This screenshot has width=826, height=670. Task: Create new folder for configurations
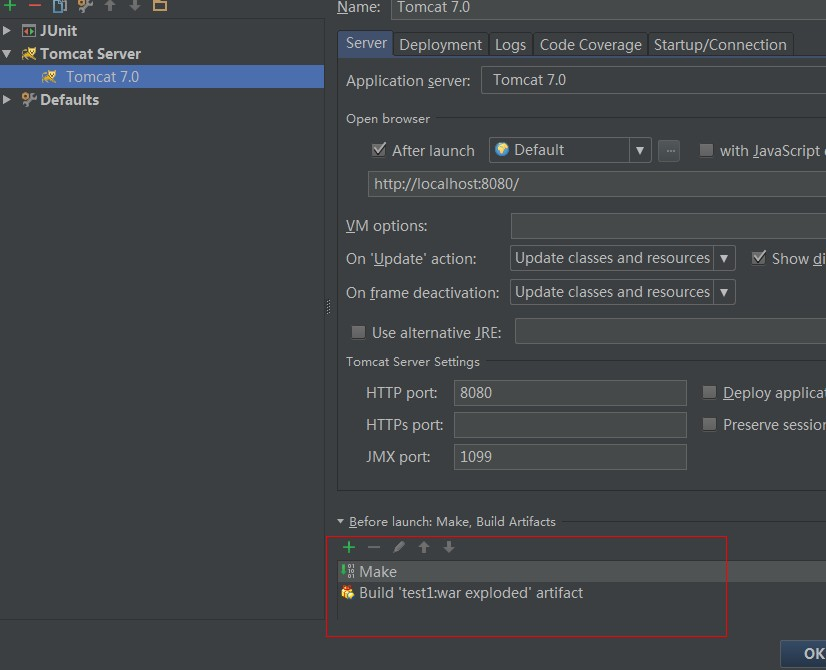[160, 6]
